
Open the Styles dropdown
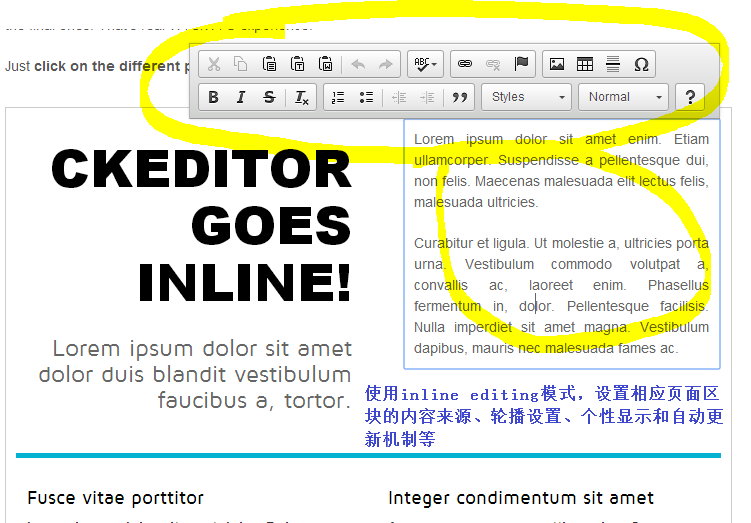(x=526, y=97)
